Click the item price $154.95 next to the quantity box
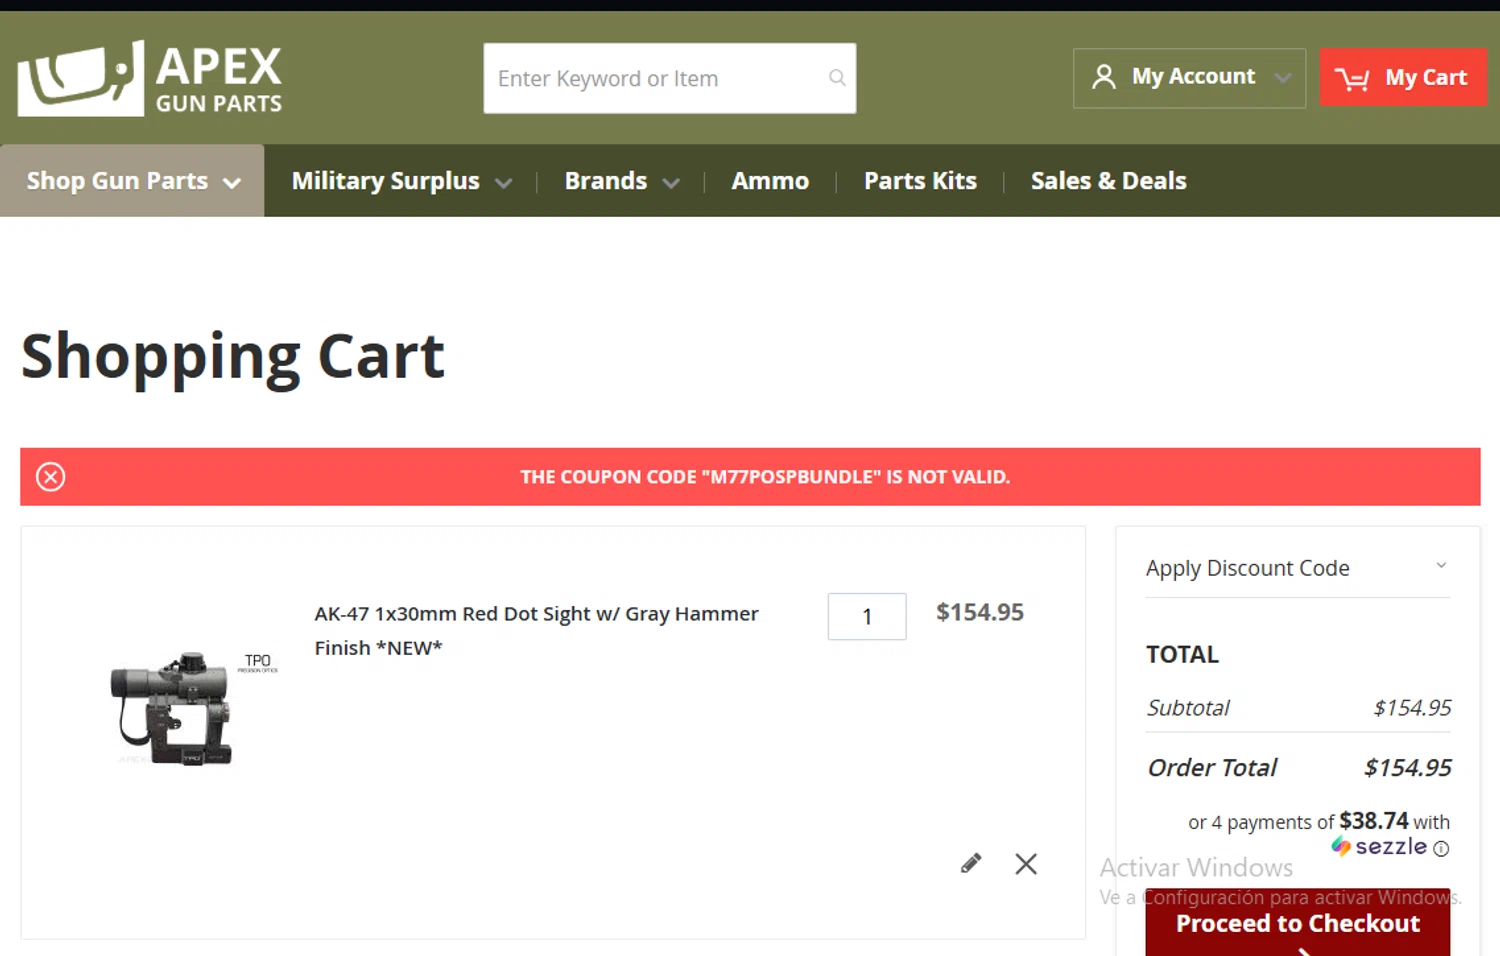Image resolution: width=1500 pixels, height=956 pixels. point(979,612)
